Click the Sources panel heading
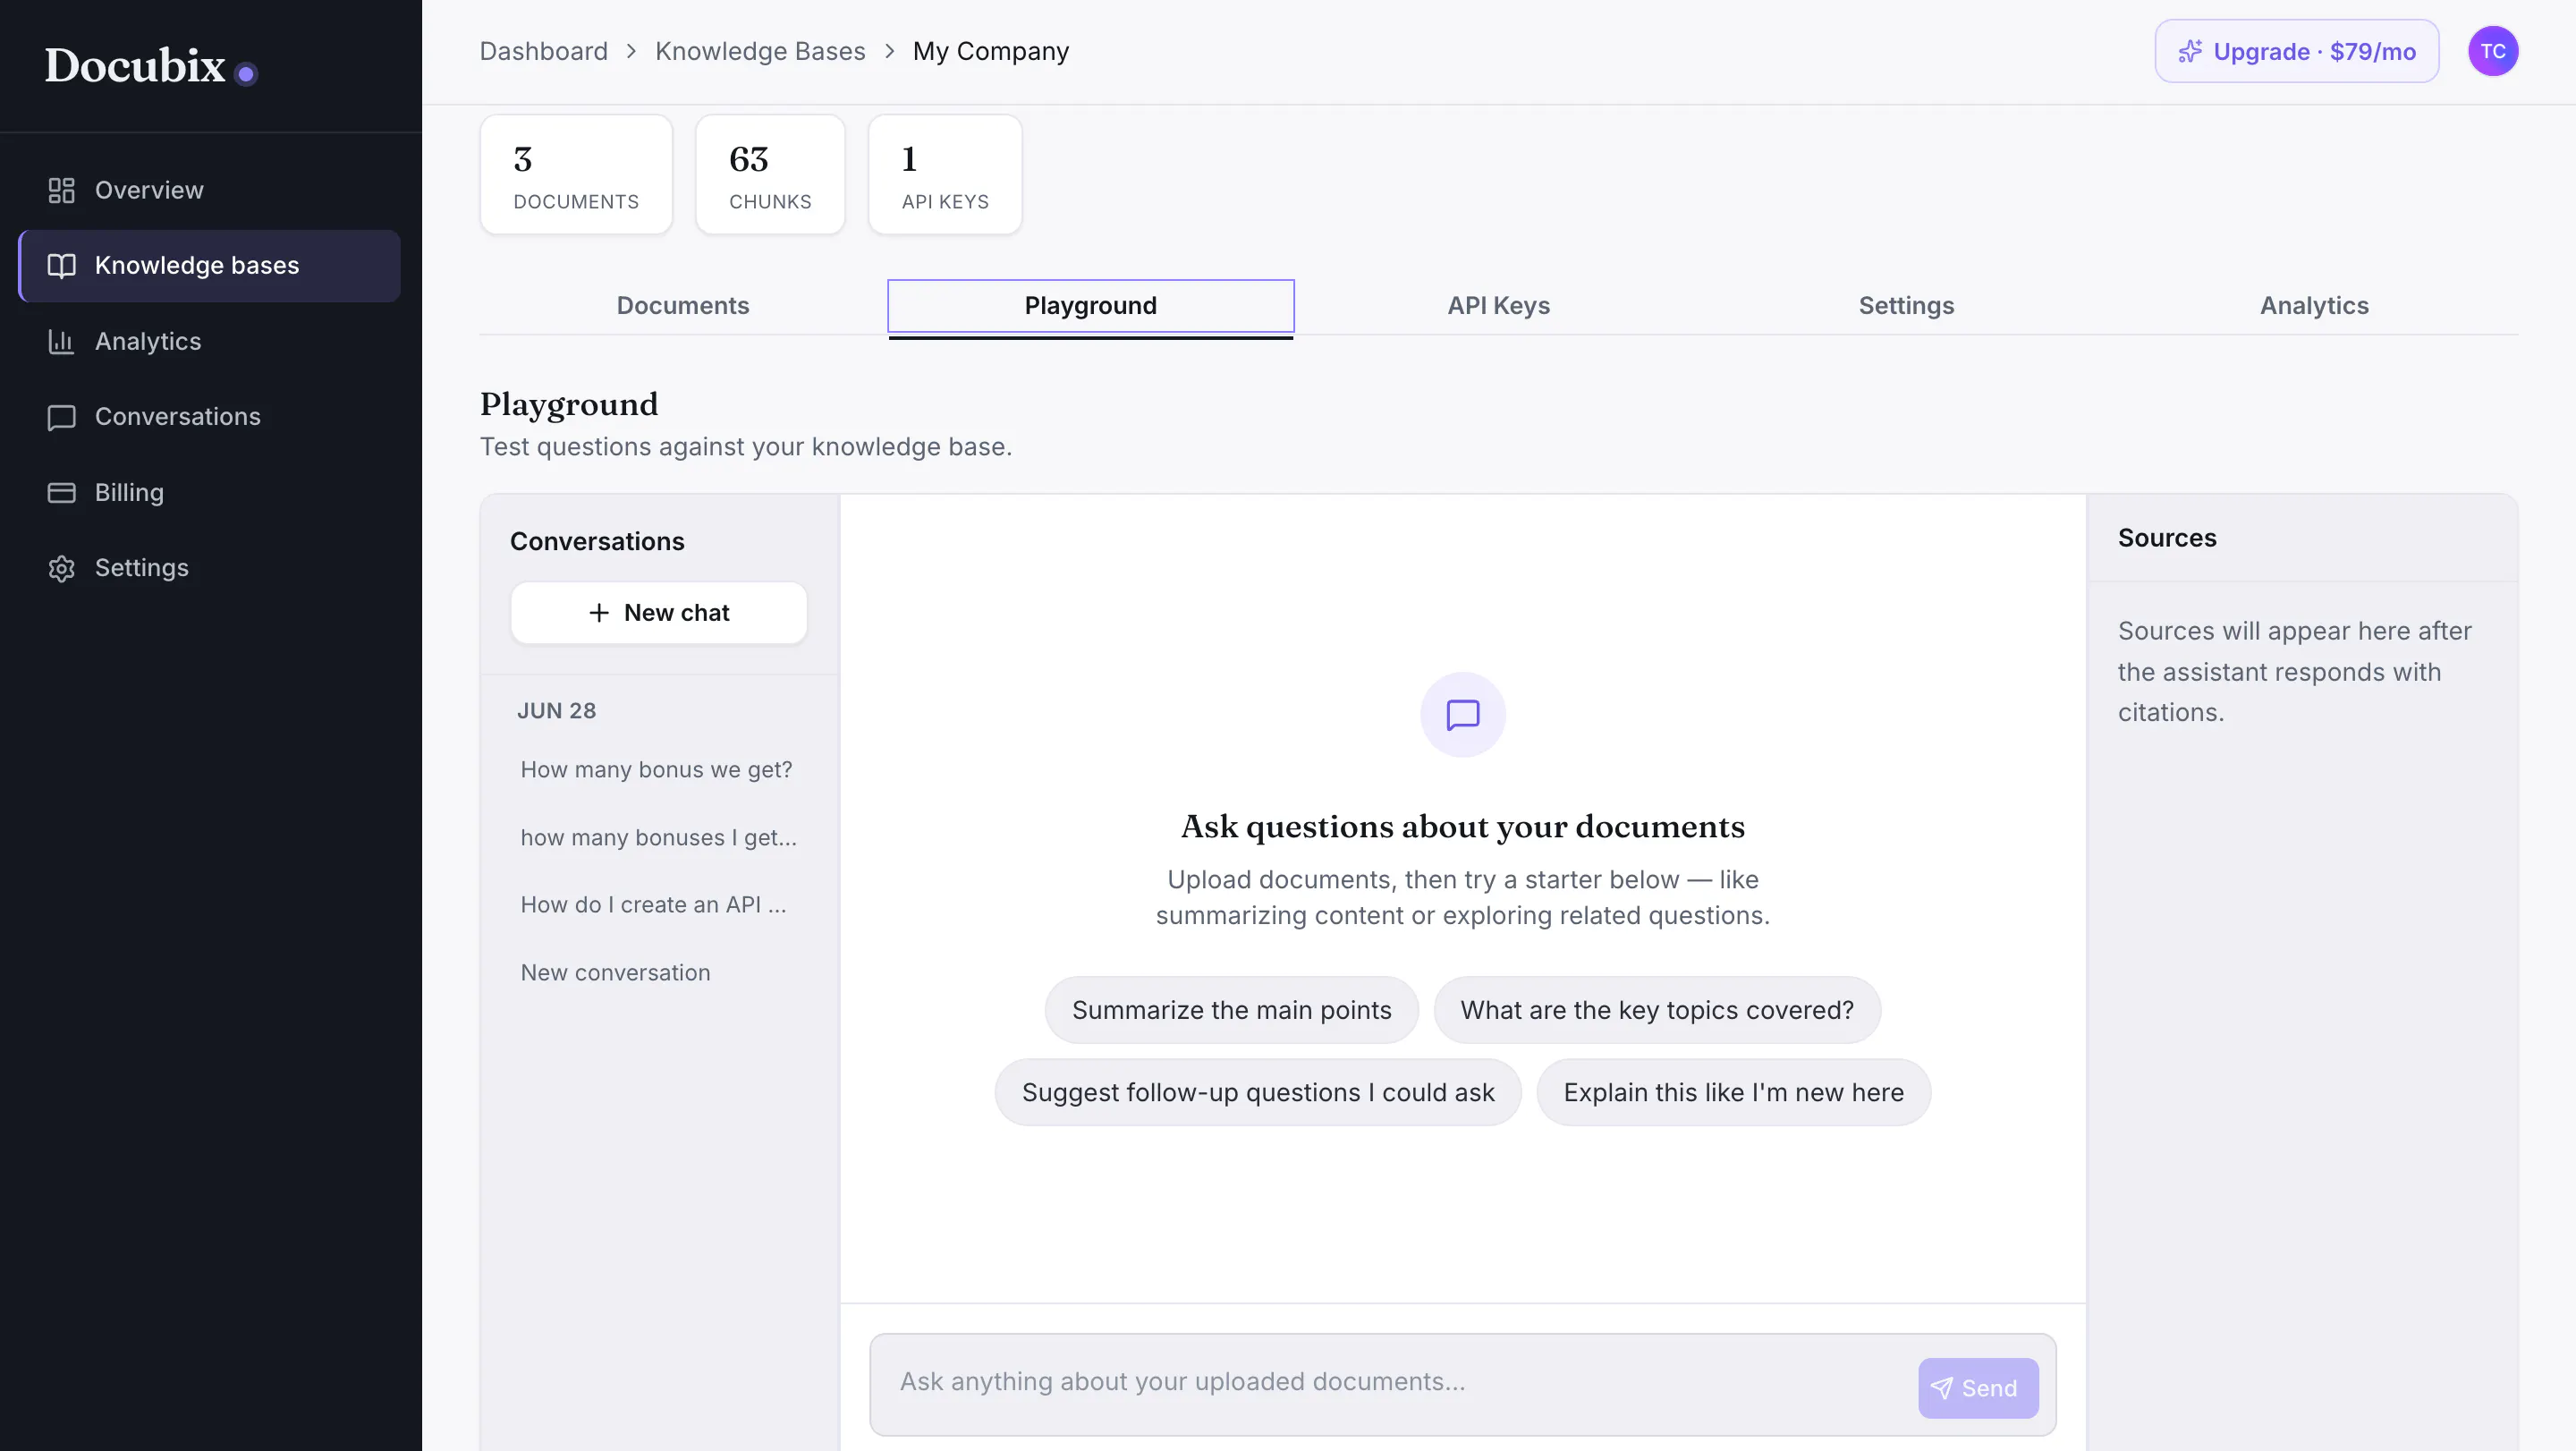Image resolution: width=2576 pixels, height=1451 pixels. 2167,538
